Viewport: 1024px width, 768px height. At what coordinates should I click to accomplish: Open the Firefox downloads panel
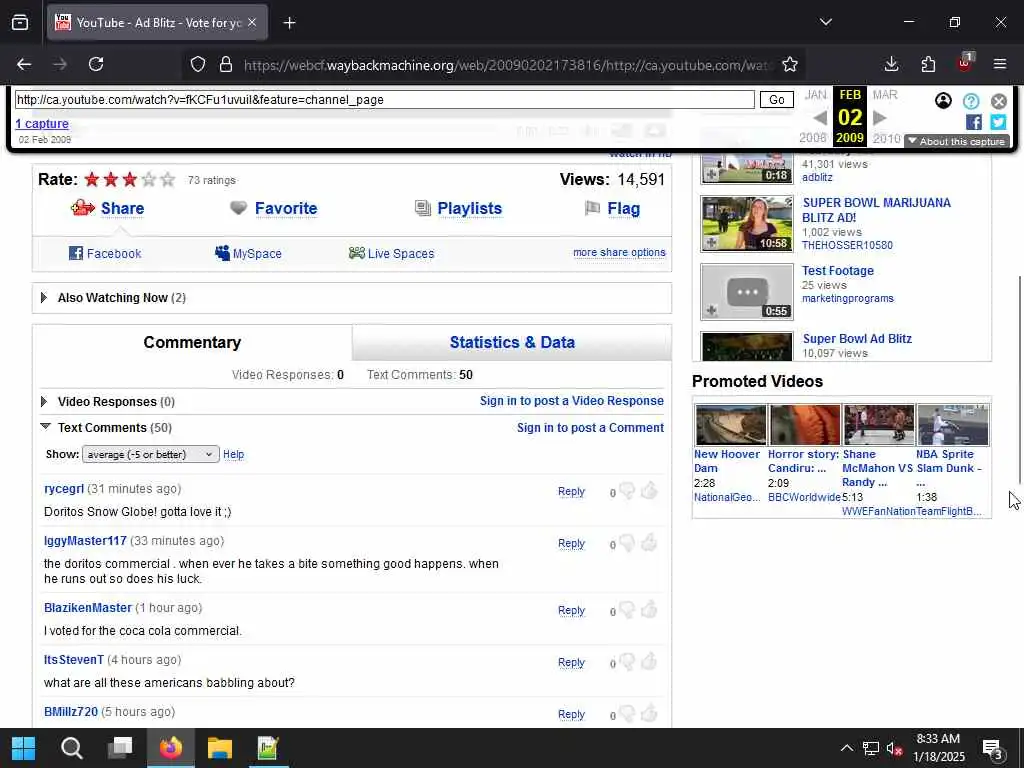pyautogui.click(x=891, y=64)
